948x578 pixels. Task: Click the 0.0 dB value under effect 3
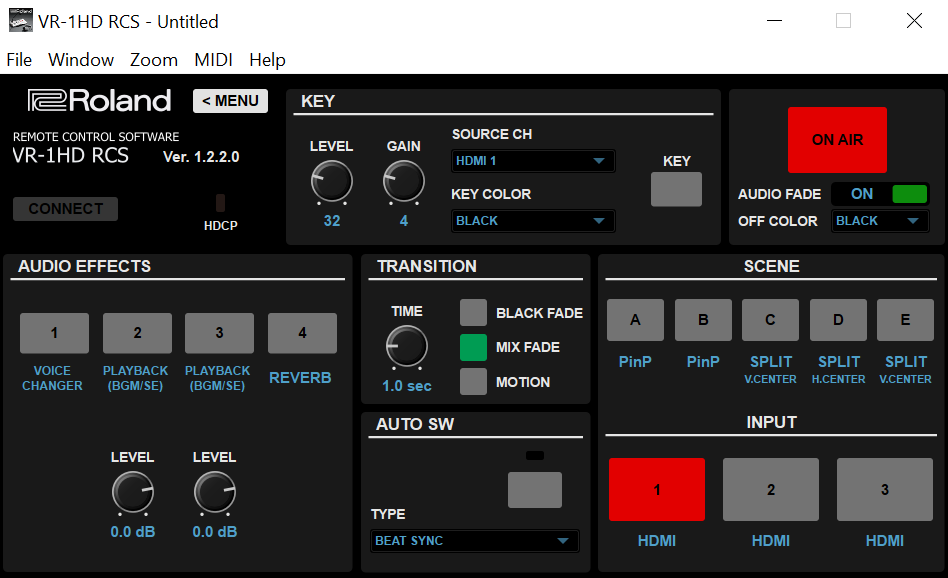tap(215, 532)
